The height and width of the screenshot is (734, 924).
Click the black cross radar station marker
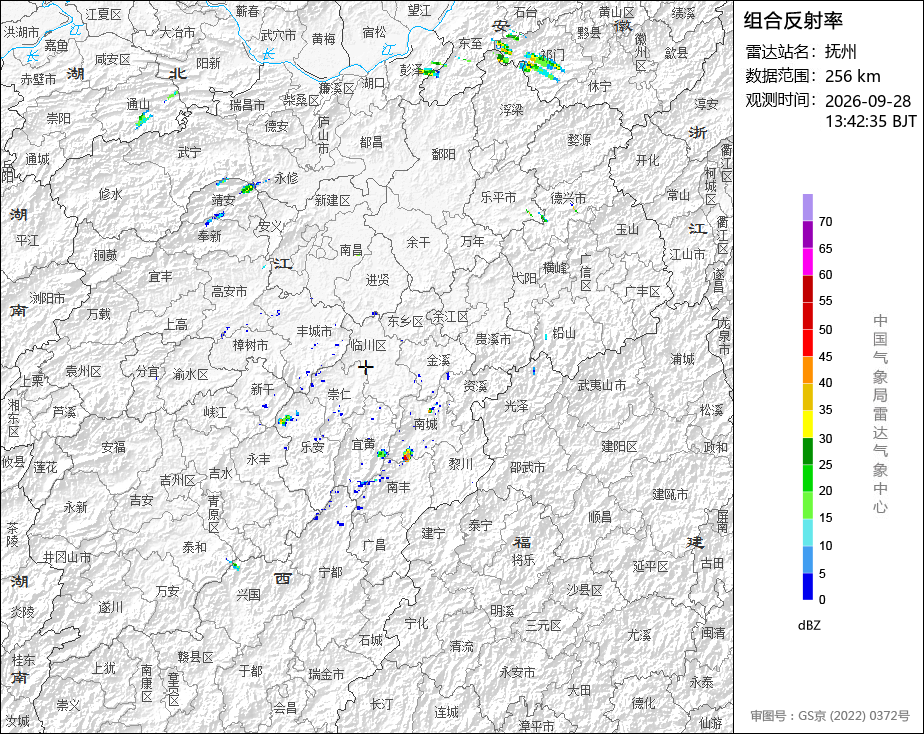pos(366,368)
